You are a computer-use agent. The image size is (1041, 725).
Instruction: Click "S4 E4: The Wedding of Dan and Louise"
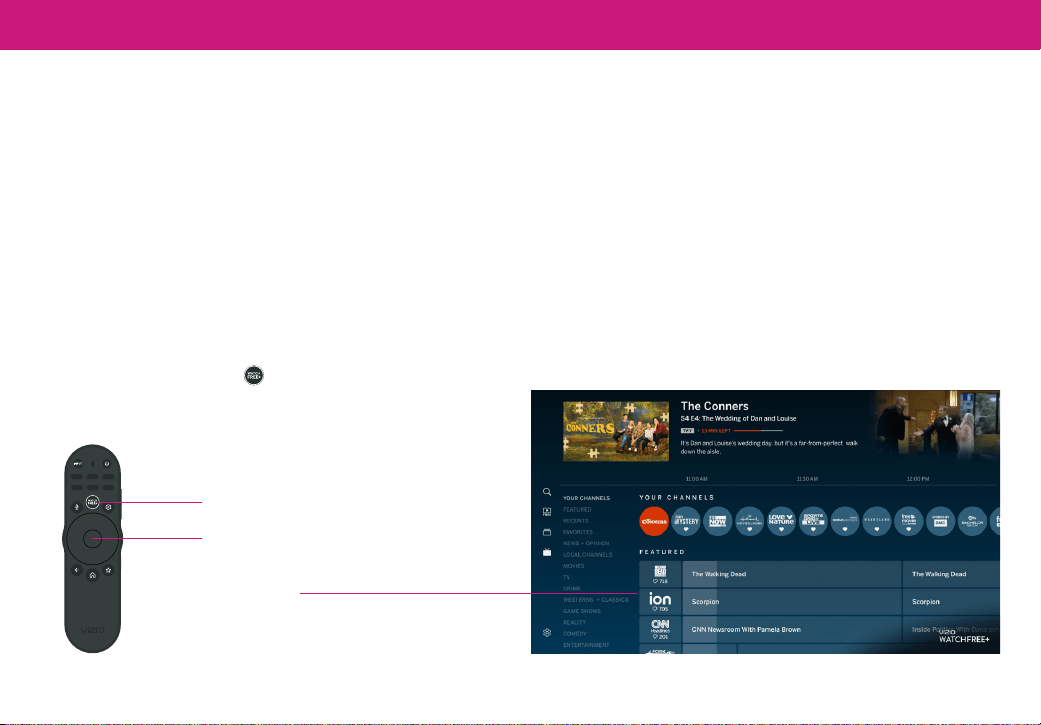point(738,419)
